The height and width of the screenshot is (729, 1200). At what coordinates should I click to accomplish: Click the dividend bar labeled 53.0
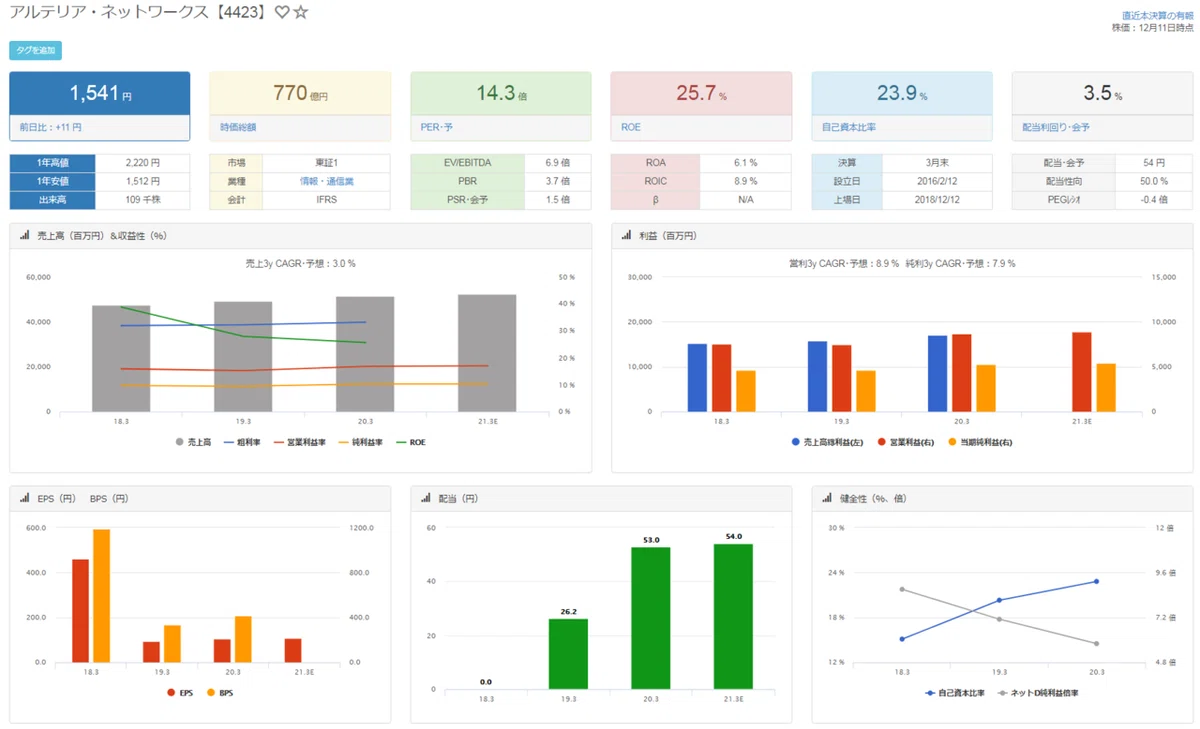point(651,618)
